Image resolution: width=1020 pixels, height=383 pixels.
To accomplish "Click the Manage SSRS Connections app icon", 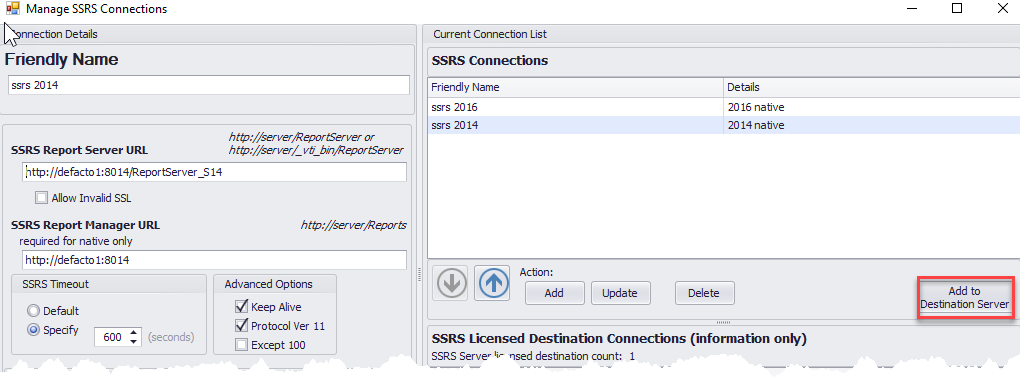I will 12,9.
